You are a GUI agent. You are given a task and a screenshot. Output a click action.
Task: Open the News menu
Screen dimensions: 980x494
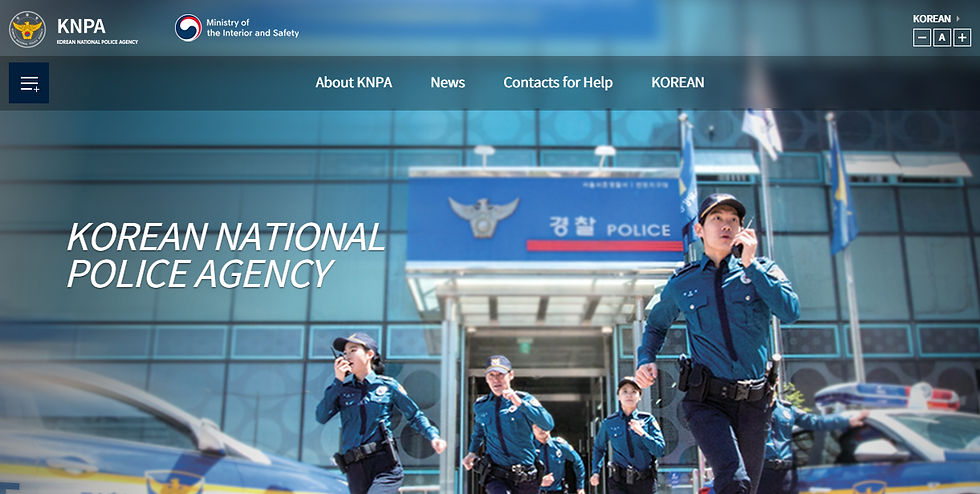(448, 83)
